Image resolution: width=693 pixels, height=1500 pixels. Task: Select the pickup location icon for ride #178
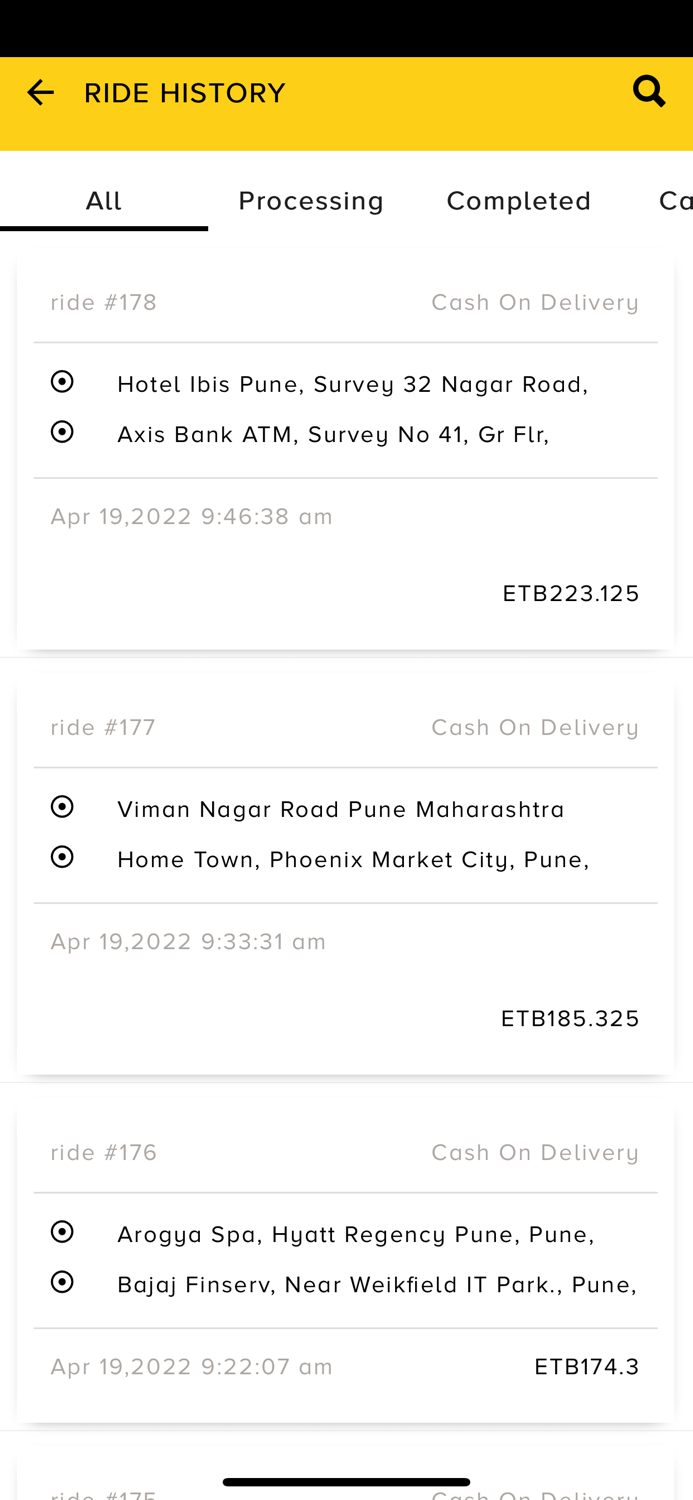coord(62,381)
